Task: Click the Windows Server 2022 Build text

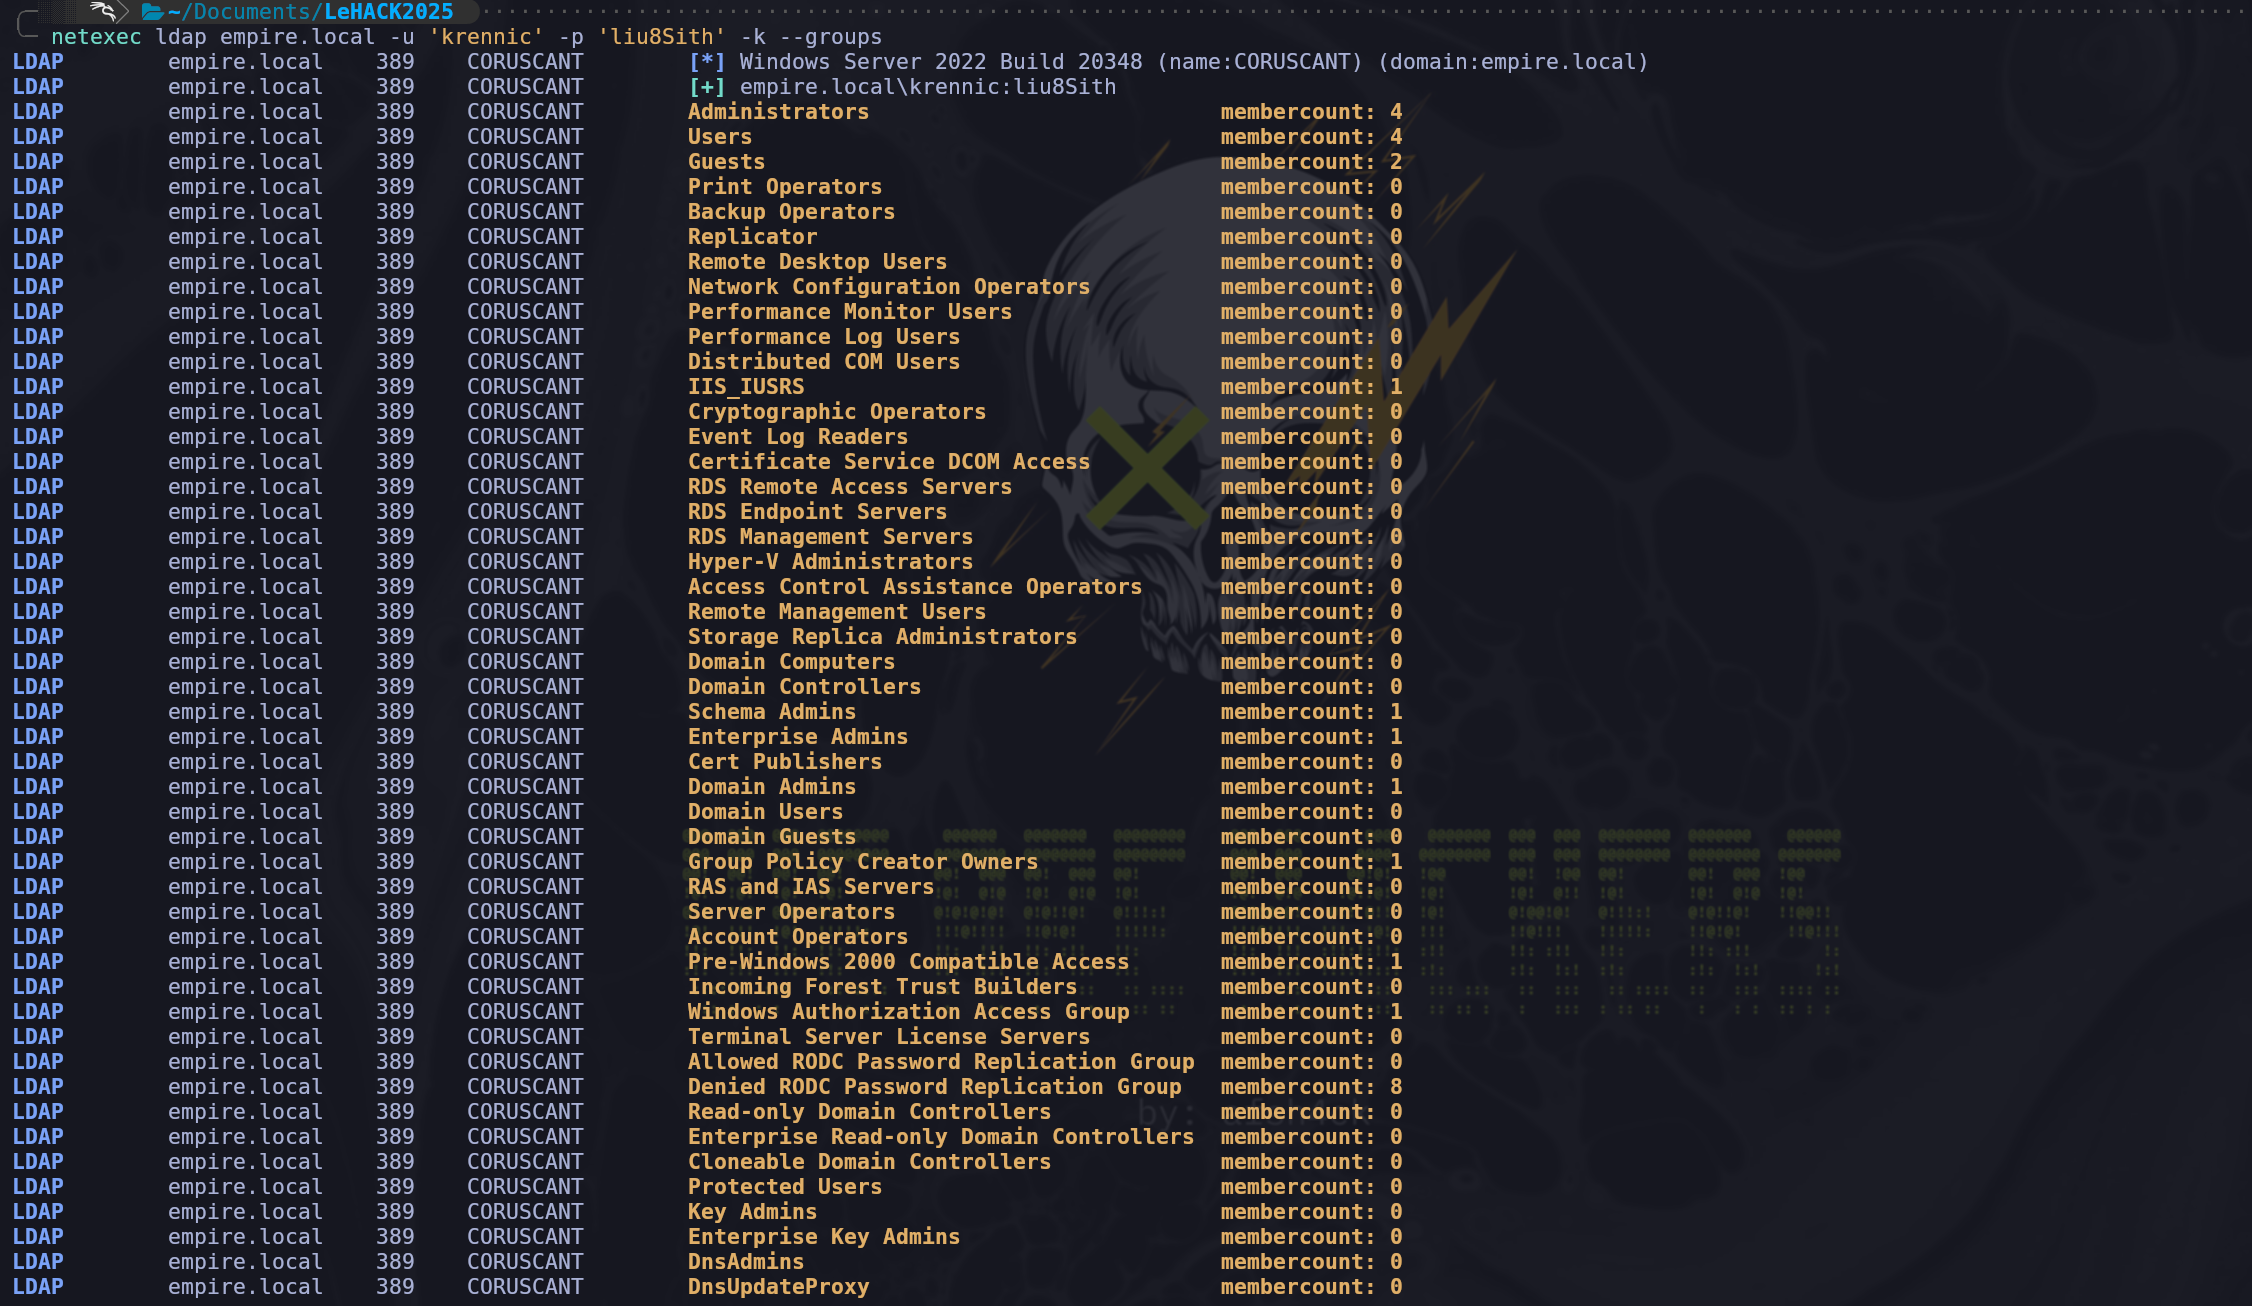Action: click(x=940, y=62)
